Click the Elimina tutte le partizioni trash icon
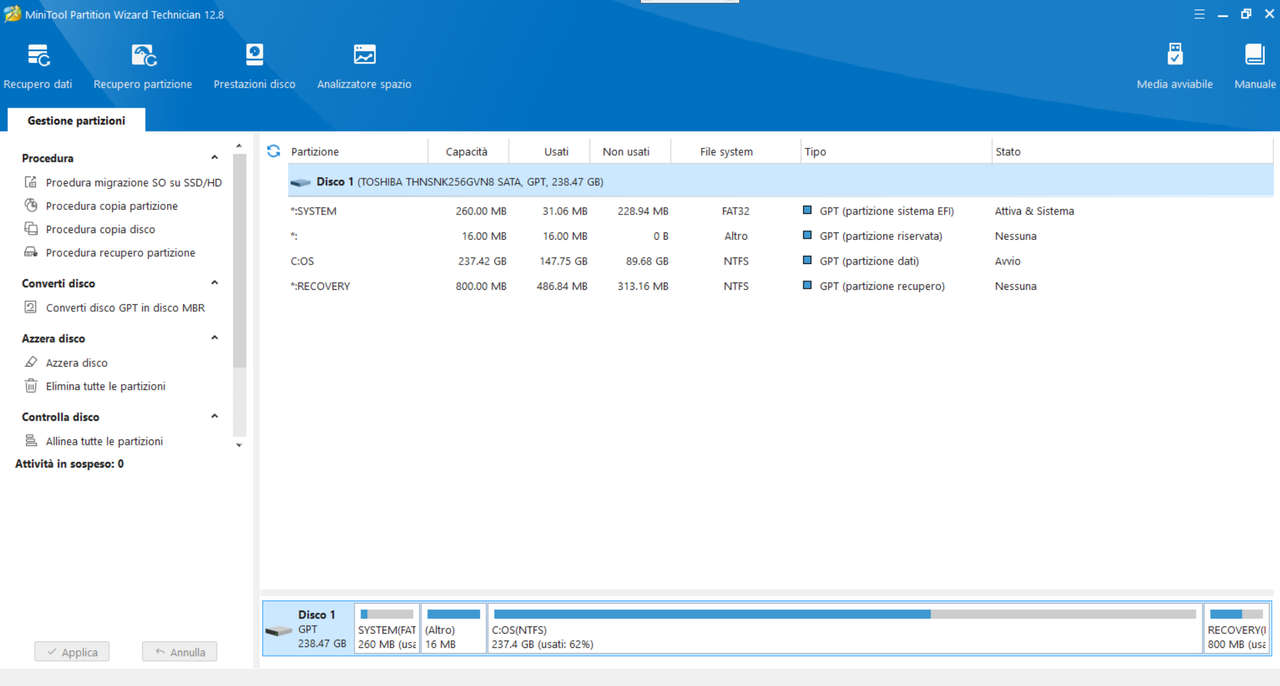This screenshot has width=1280, height=686. click(x=31, y=385)
